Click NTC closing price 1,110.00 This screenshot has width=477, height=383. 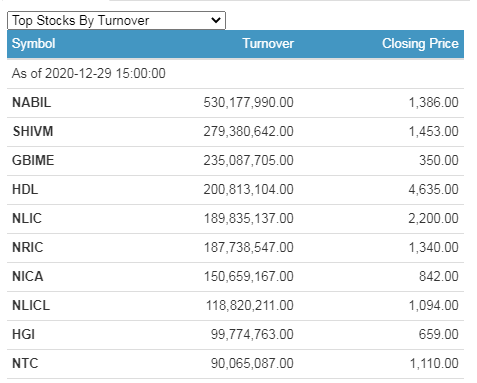pos(434,363)
